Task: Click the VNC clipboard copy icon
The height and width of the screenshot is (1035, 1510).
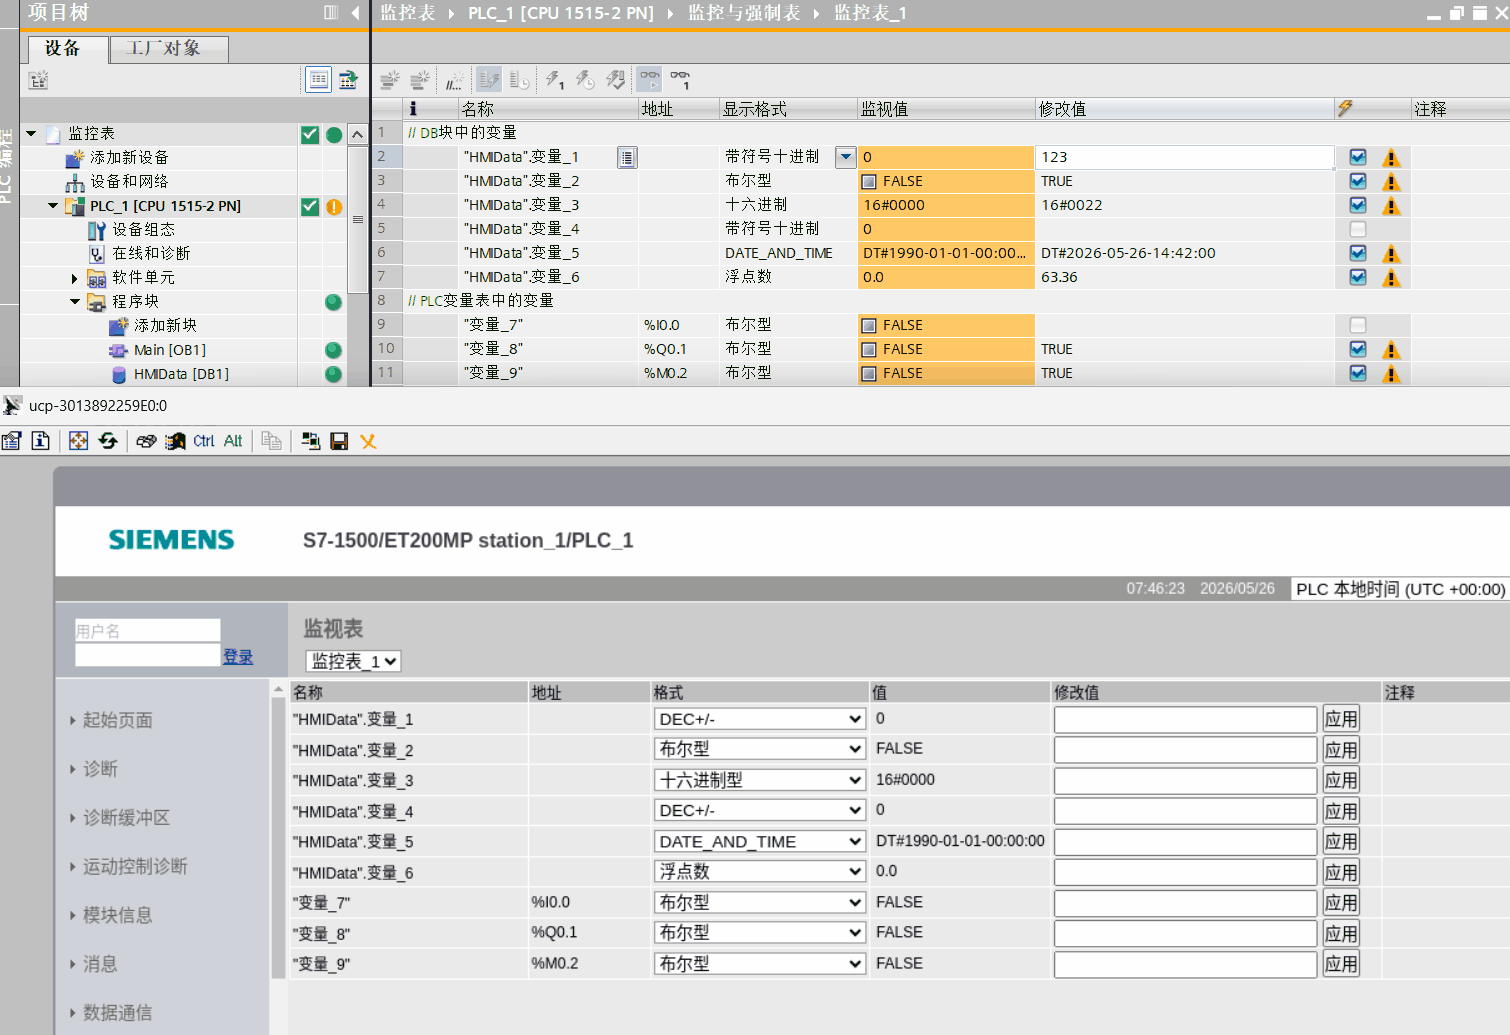Action: pos(271,441)
